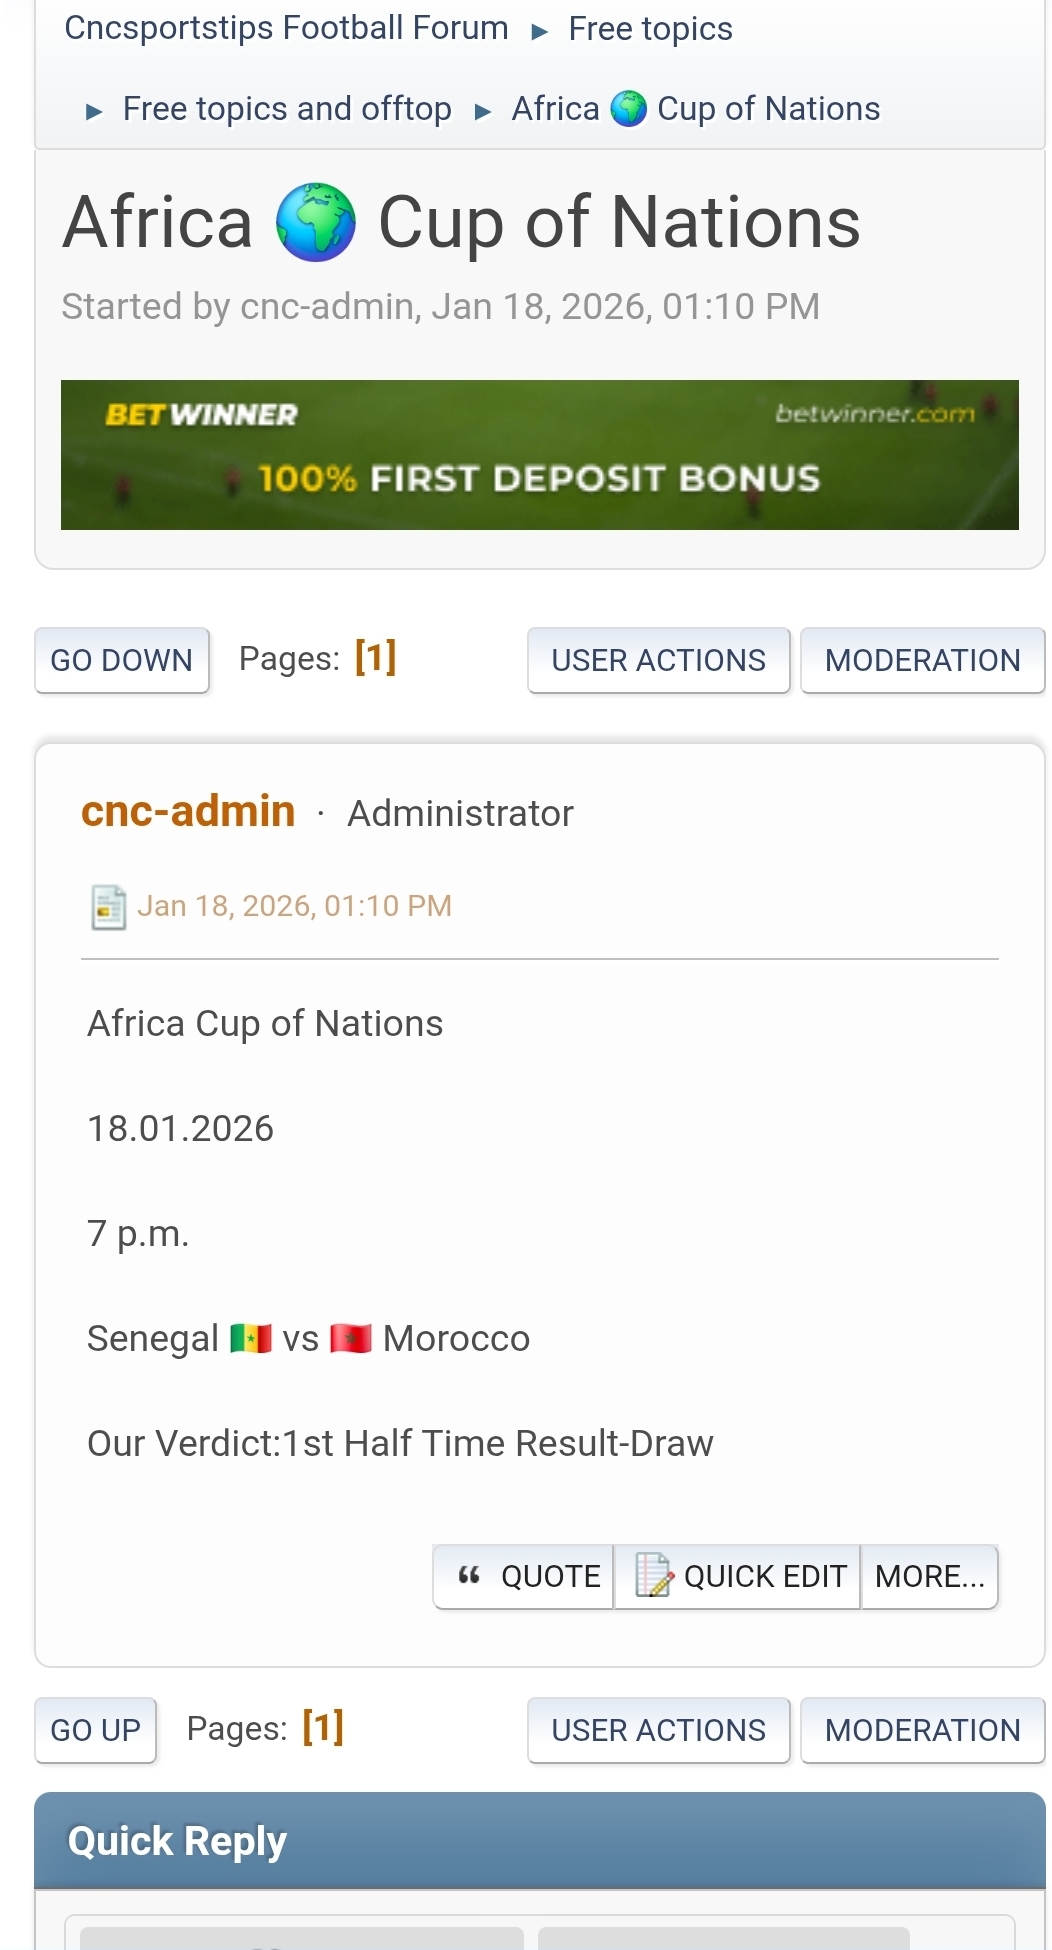1052x1950 pixels.
Task: Open the cnc-admin profile link
Action: 188,811
